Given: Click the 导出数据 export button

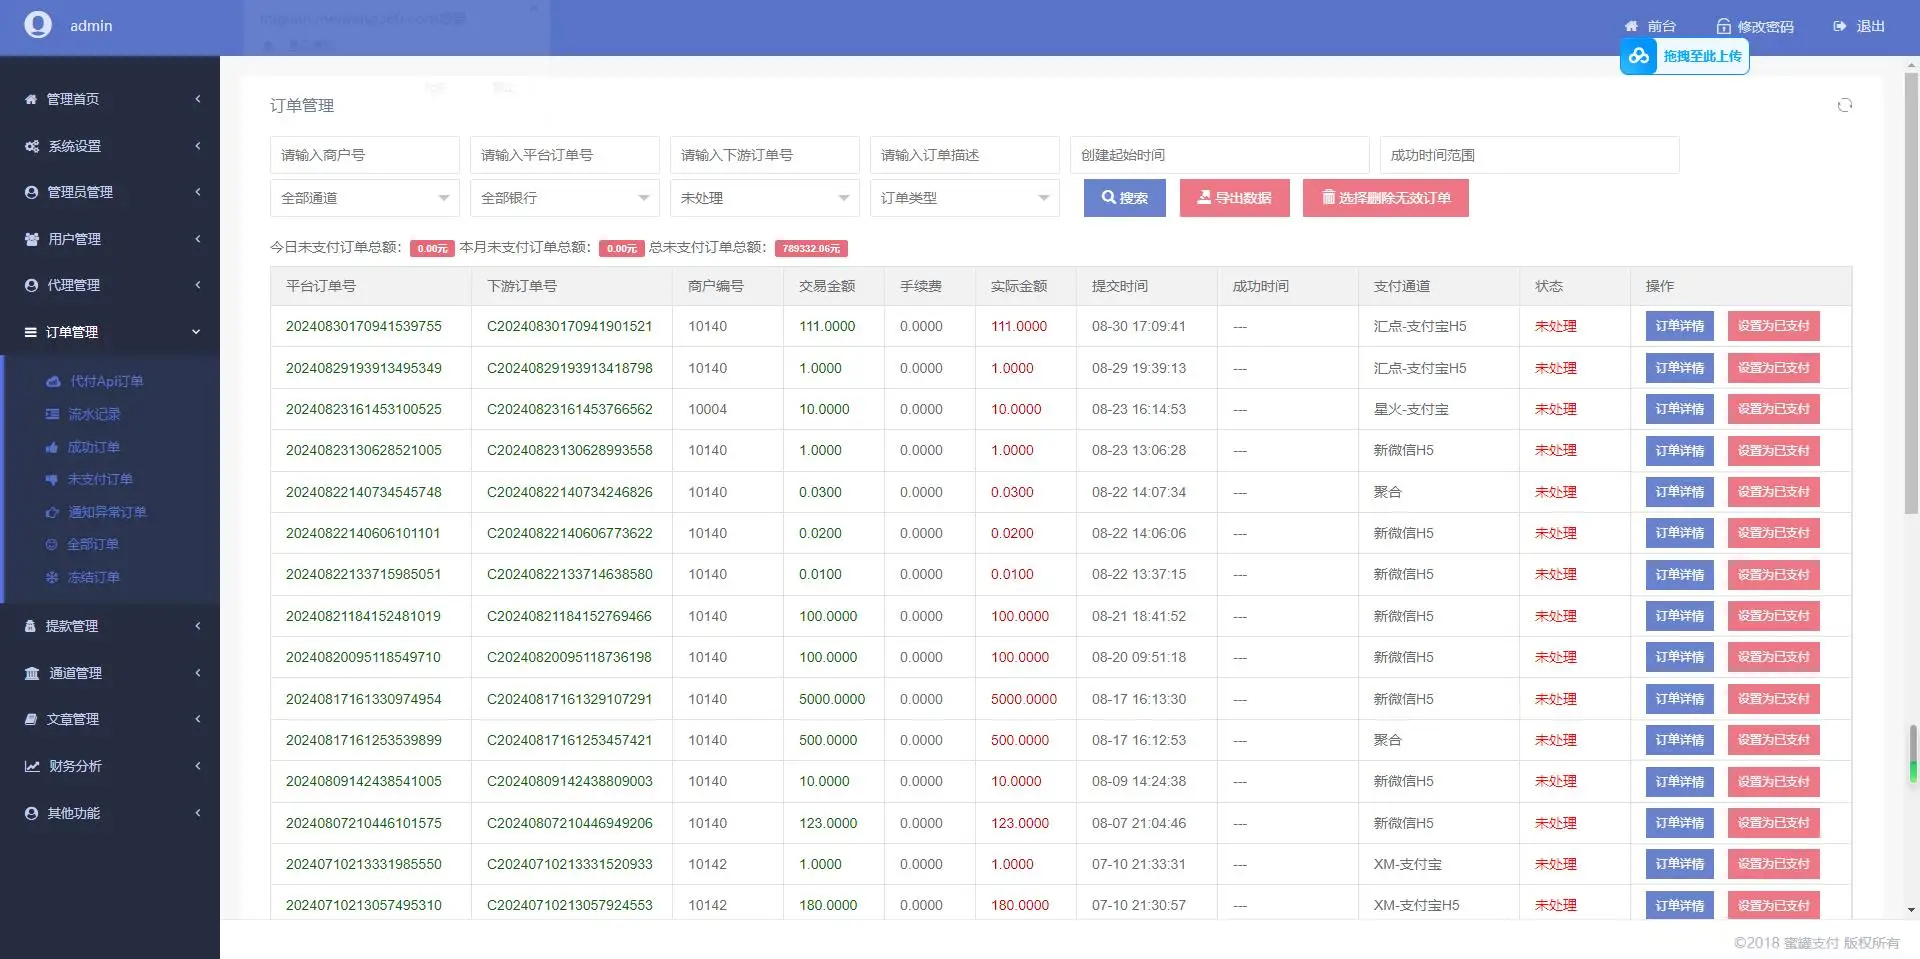Looking at the screenshot, I should (x=1234, y=197).
